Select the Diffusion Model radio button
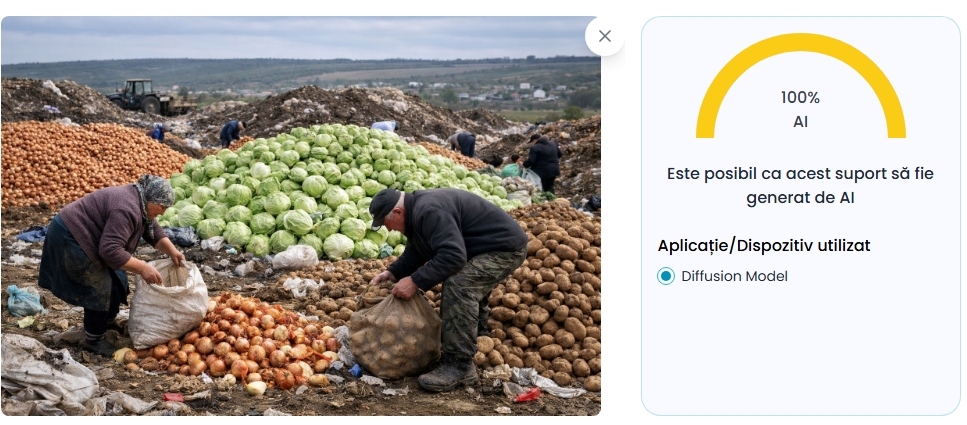This screenshot has width=967, height=425. [666, 276]
